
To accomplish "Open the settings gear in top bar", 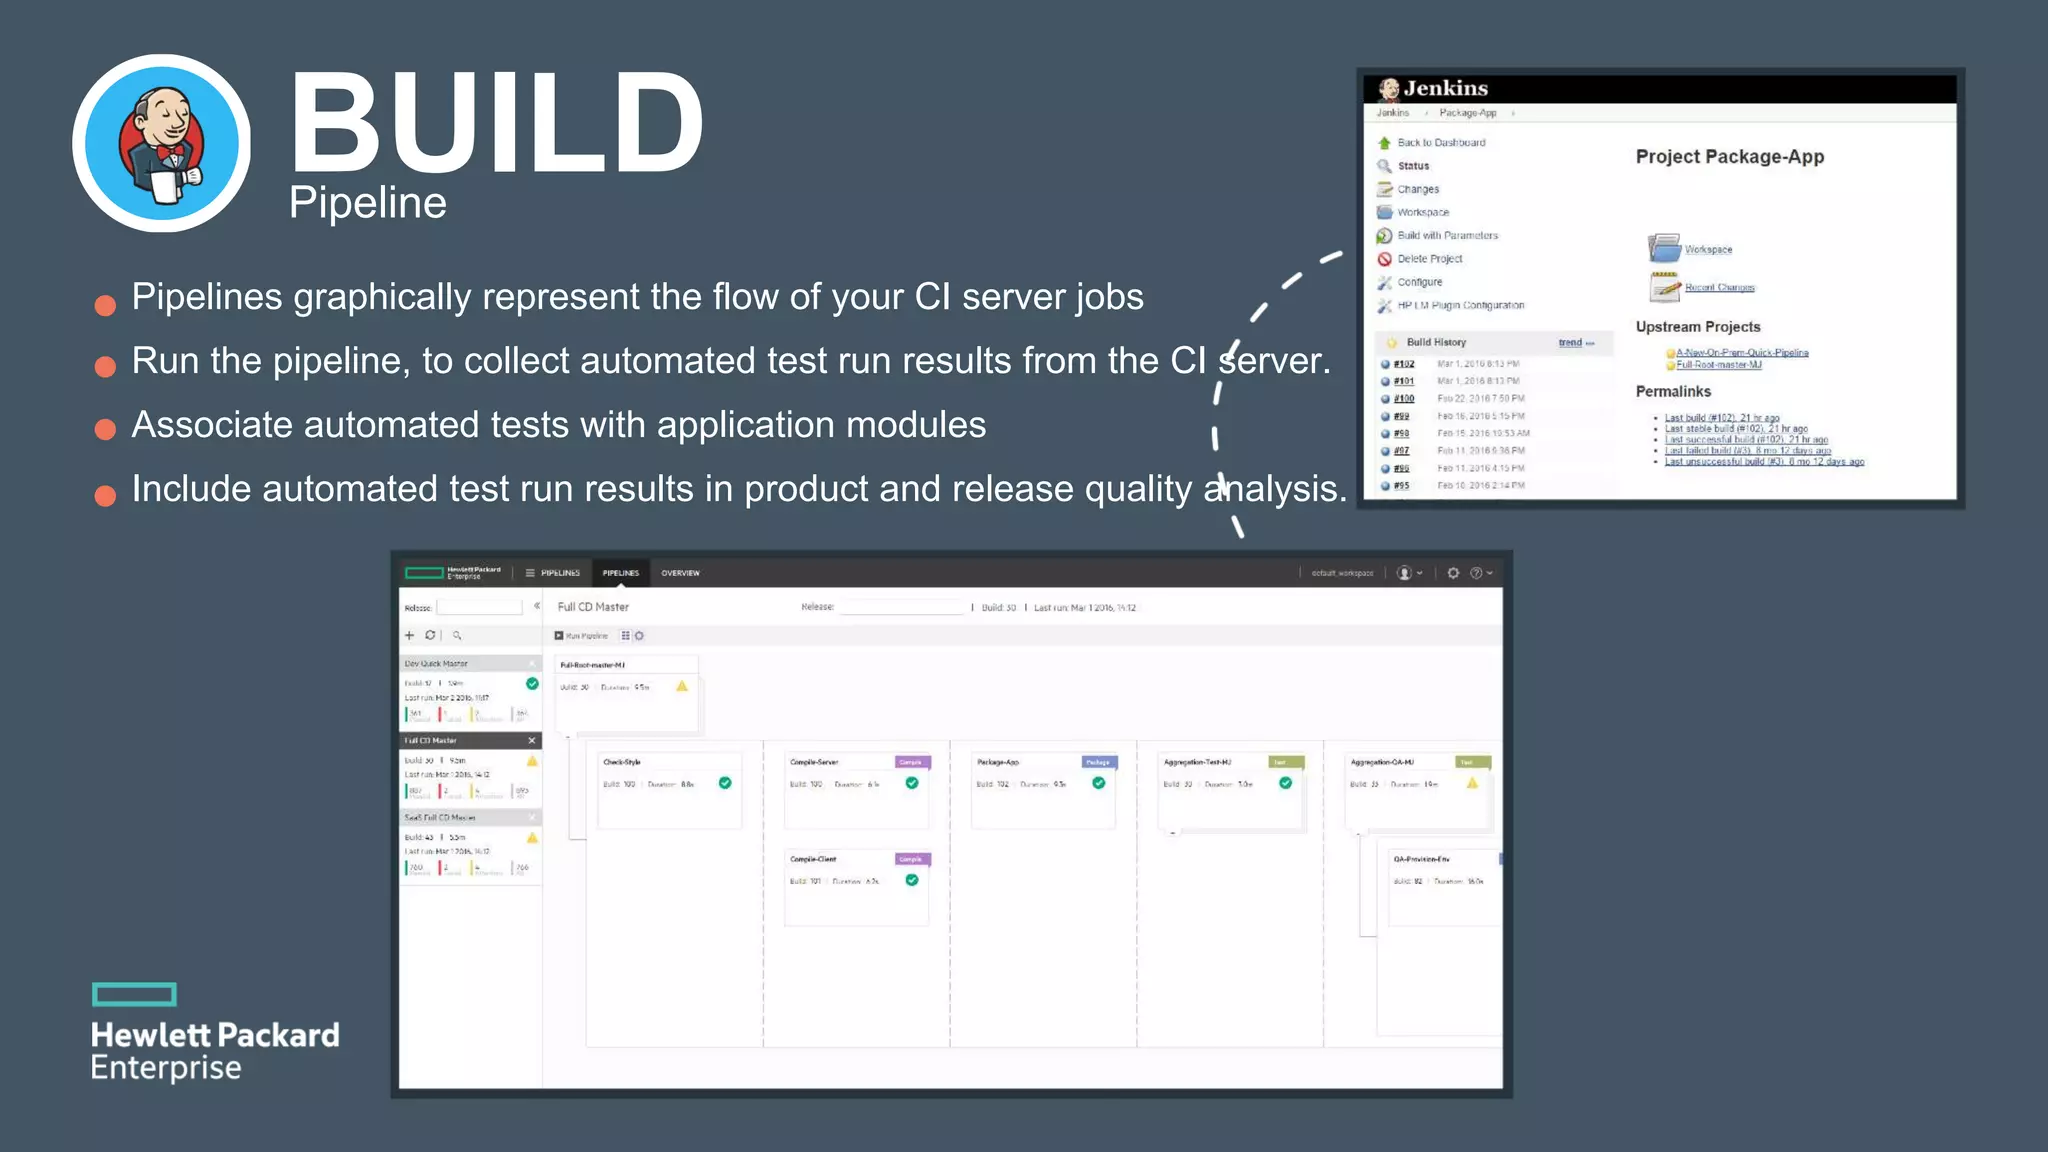I will [1453, 573].
